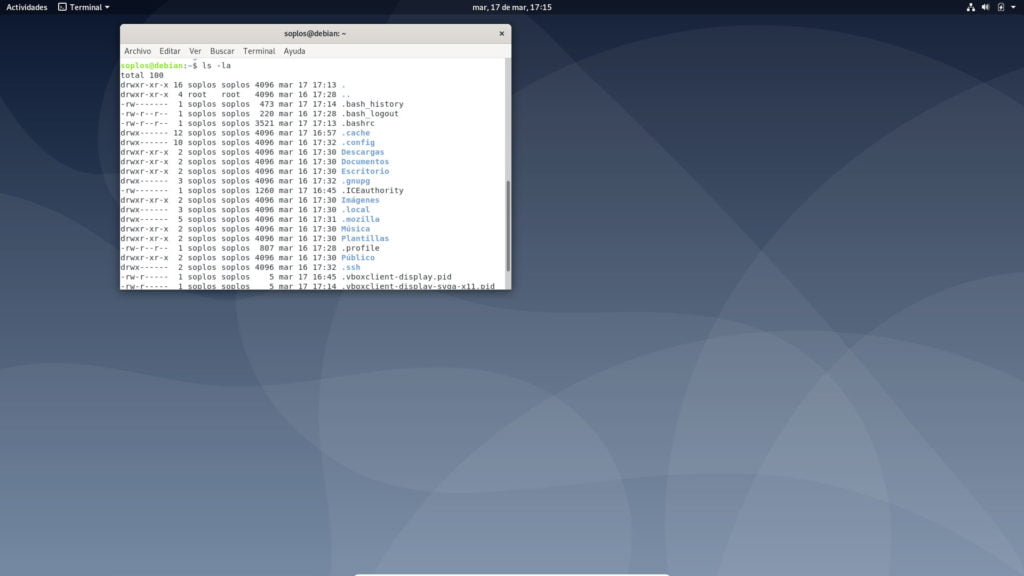Image resolution: width=1024 pixels, height=576 pixels.
Task: Click the .bashrc file name
Action: click(x=358, y=123)
